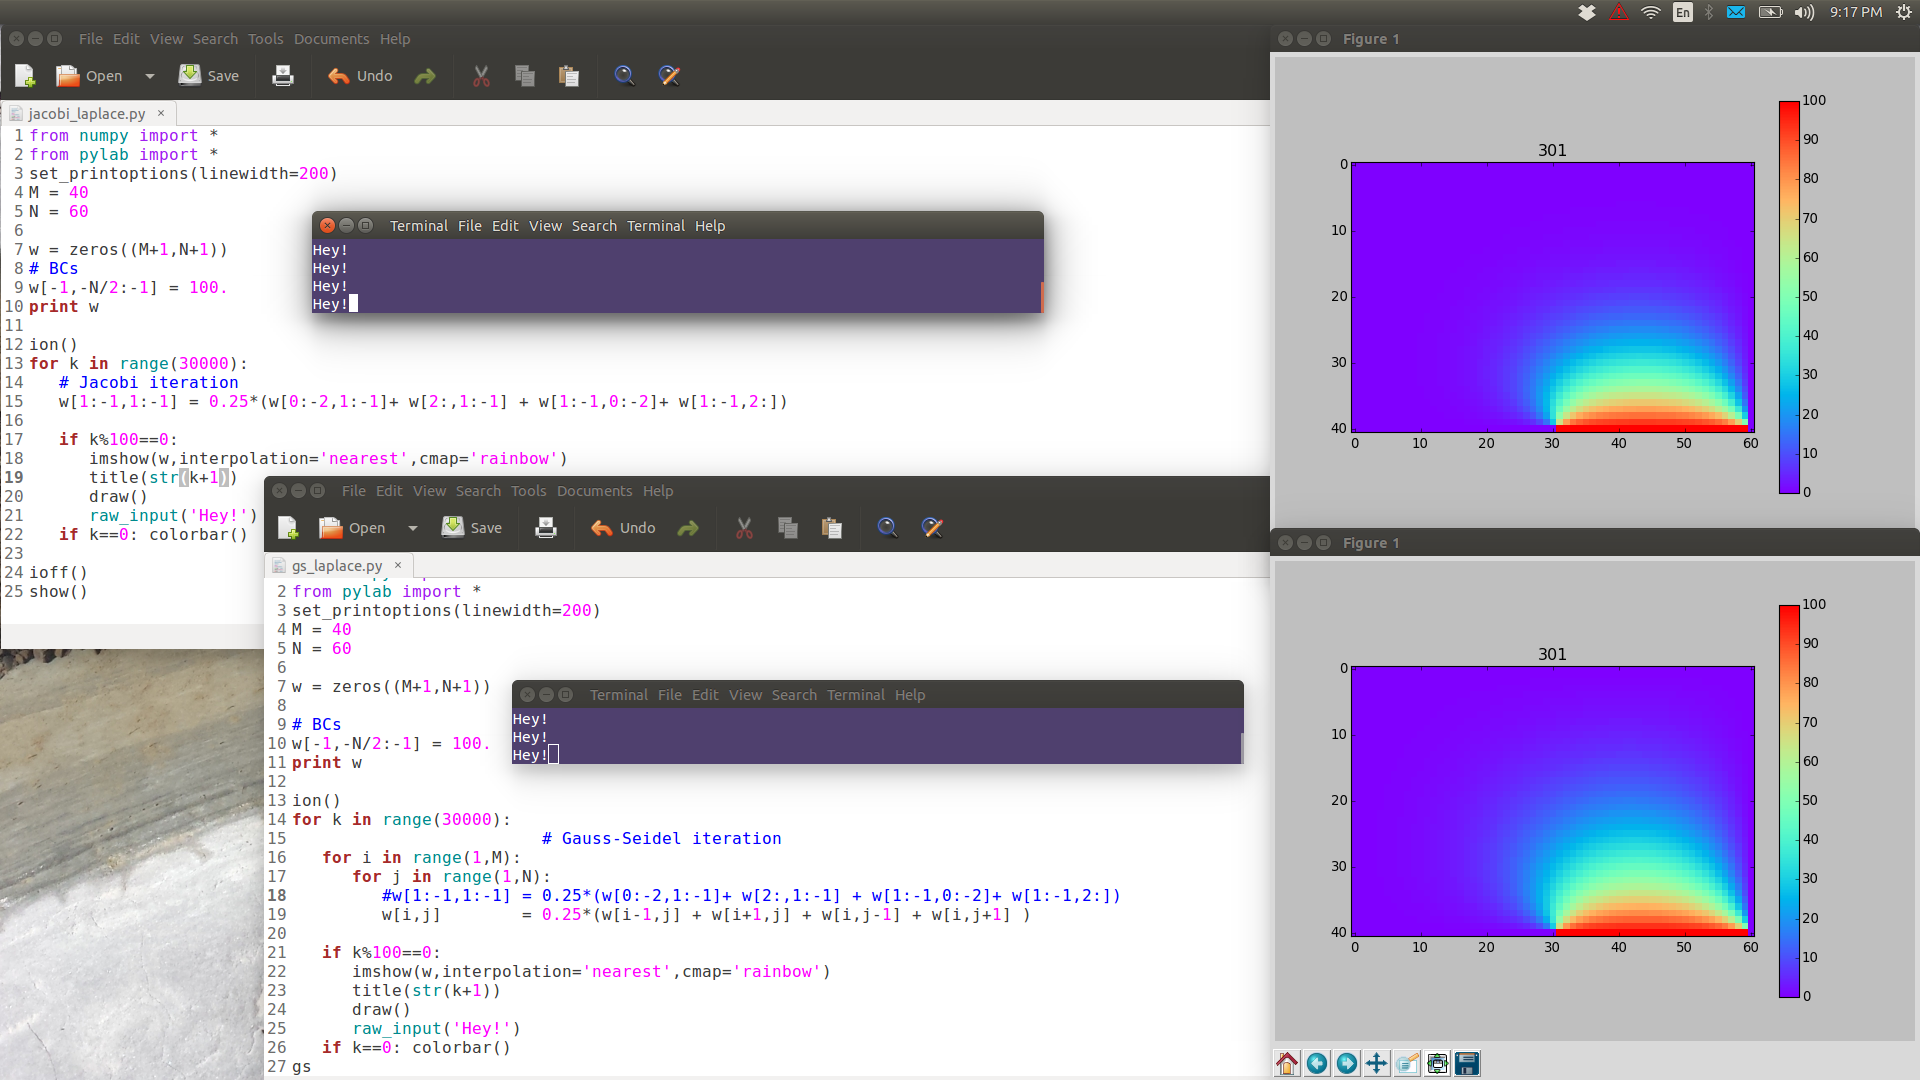Click Copy icon in top gedit toolbar

[x=524, y=76]
